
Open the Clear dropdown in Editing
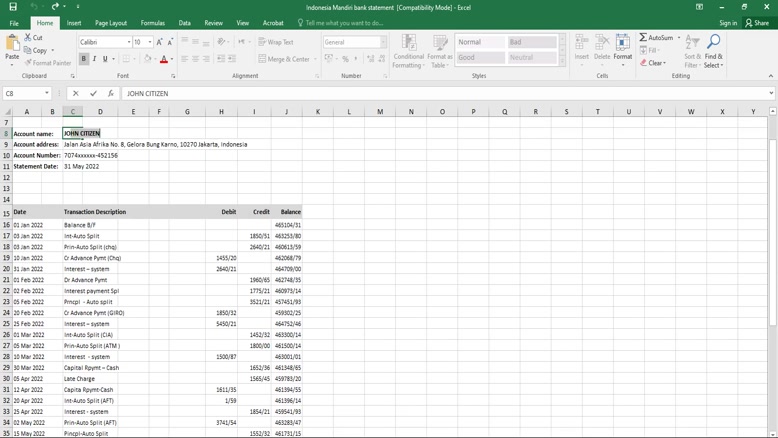tap(653, 63)
